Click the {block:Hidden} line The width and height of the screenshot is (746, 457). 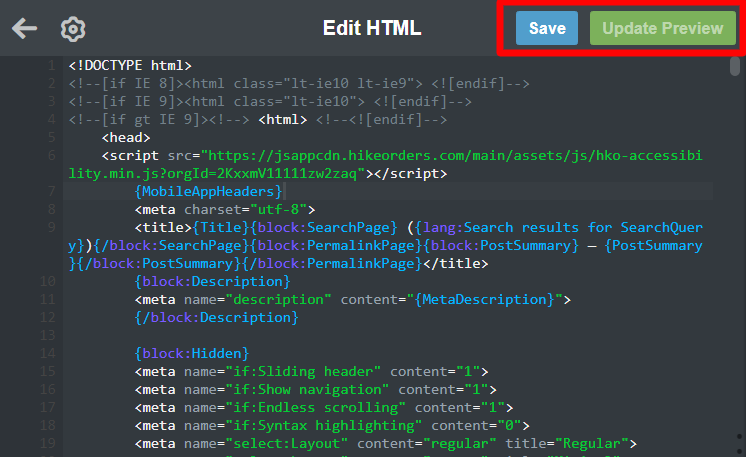pos(192,353)
